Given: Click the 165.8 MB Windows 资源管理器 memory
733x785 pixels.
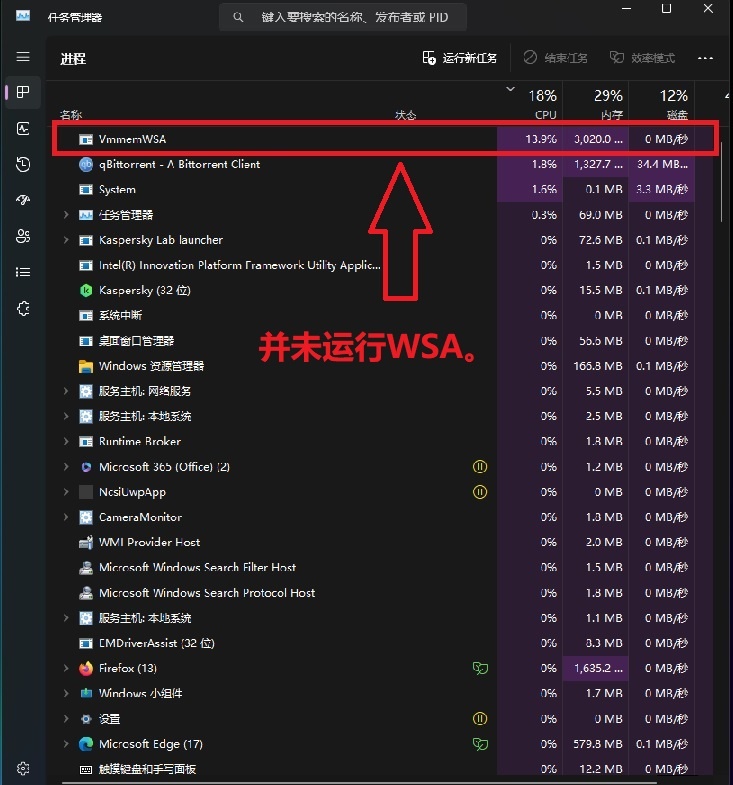Looking at the screenshot, I should pyautogui.click(x=598, y=366).
